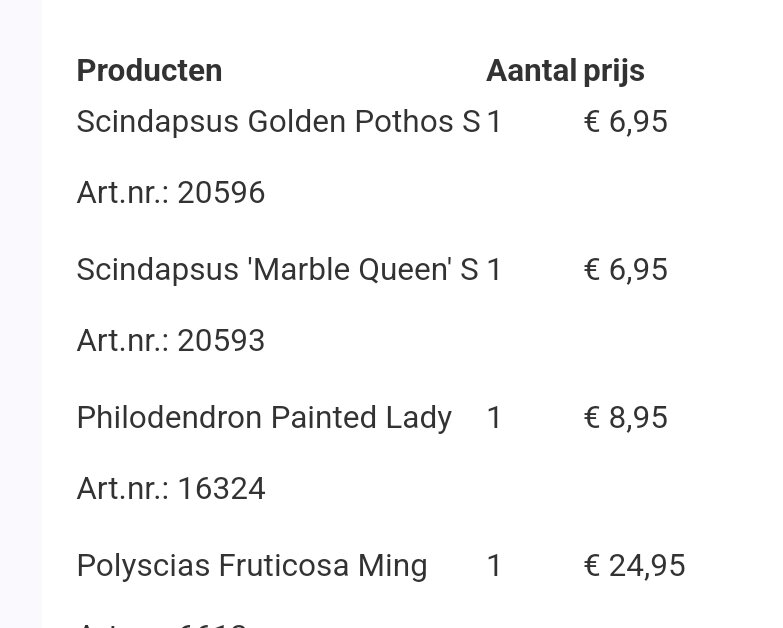
Task: Select Scindapsus Golden Pothos S product name
Action: (278, 121)
